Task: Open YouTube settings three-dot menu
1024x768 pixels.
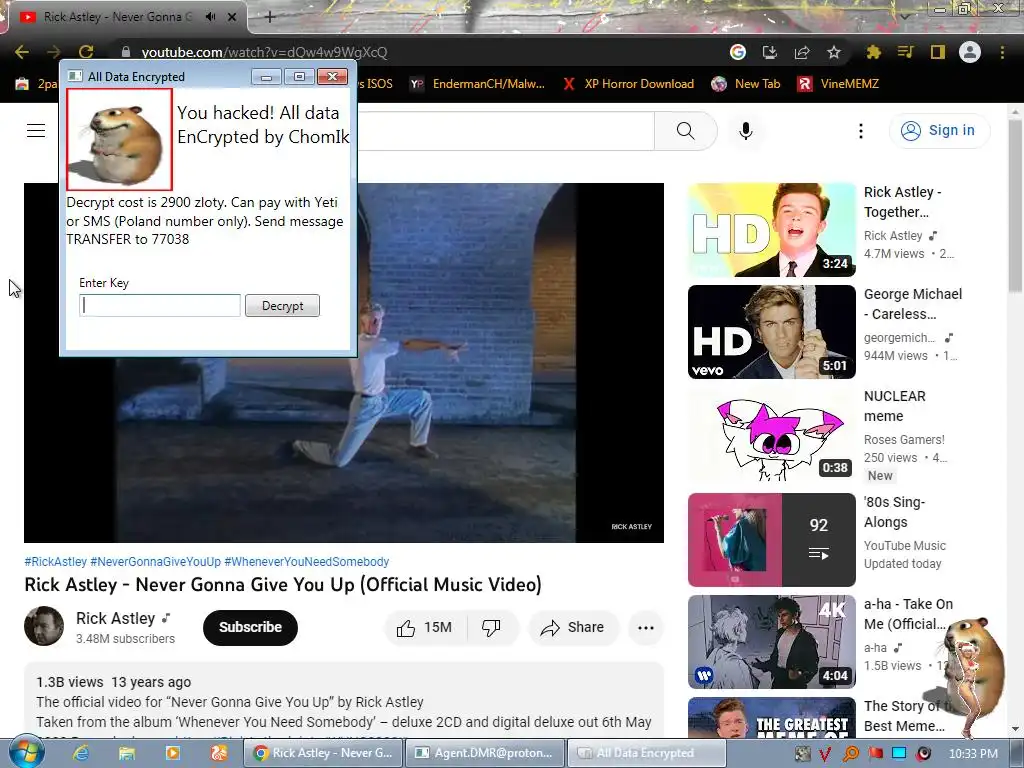Action: pyautogui.click(x=861, y=131)
